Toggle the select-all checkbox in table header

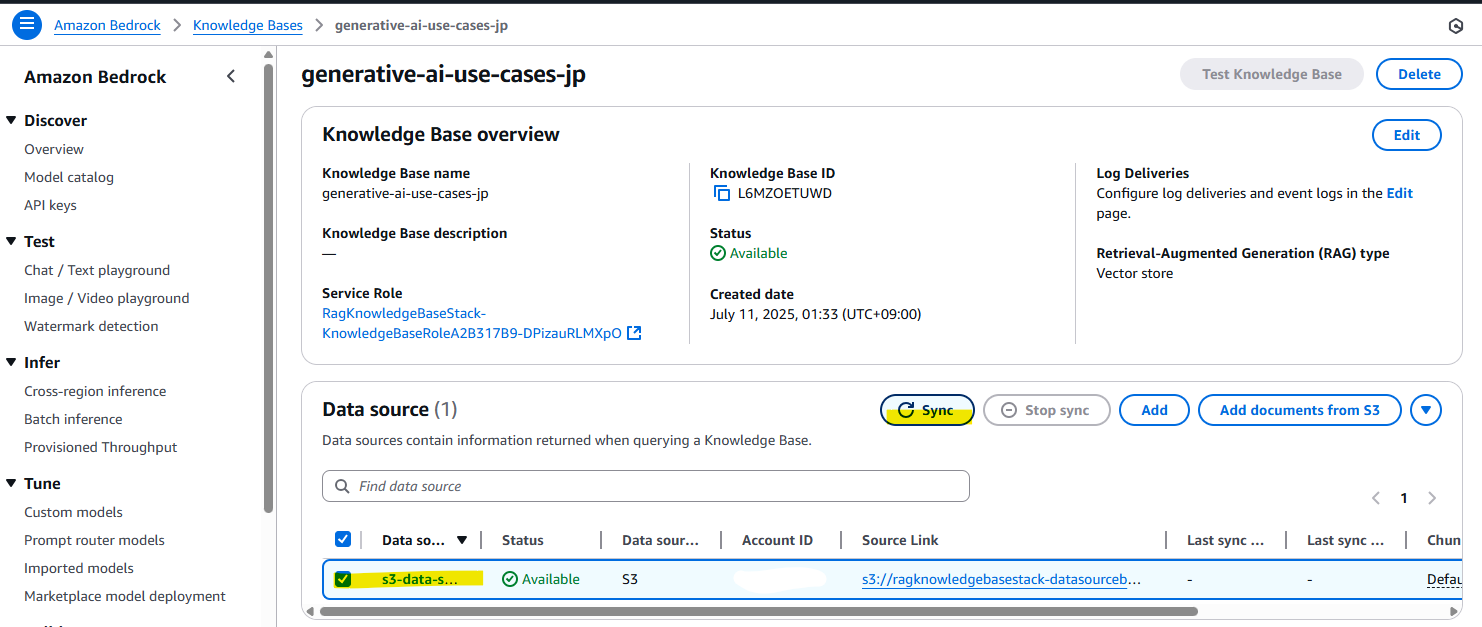coord(343,539)
